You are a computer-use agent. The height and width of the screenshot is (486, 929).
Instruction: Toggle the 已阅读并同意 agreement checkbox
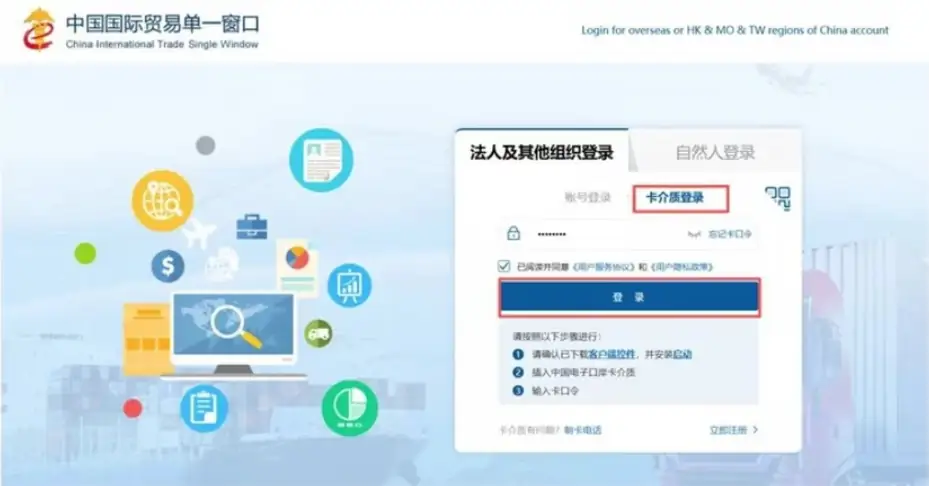pos(504,266)
